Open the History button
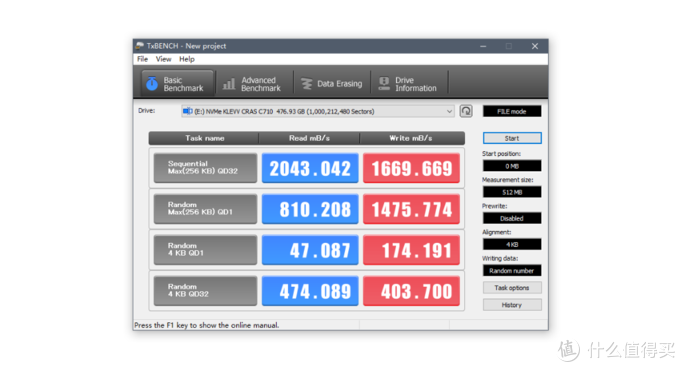Screen dimensions: 680x367 [x=512, y=305]
